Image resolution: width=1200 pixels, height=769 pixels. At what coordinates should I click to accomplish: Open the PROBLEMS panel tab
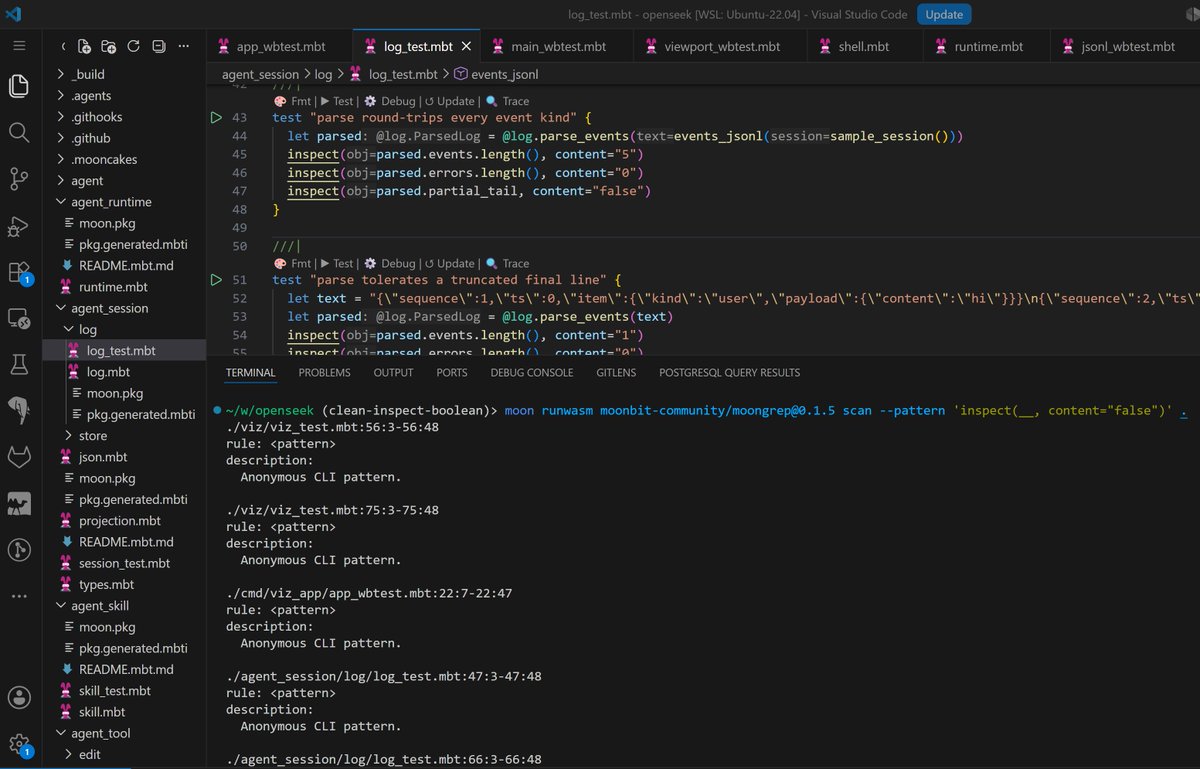tap(324, 373)
